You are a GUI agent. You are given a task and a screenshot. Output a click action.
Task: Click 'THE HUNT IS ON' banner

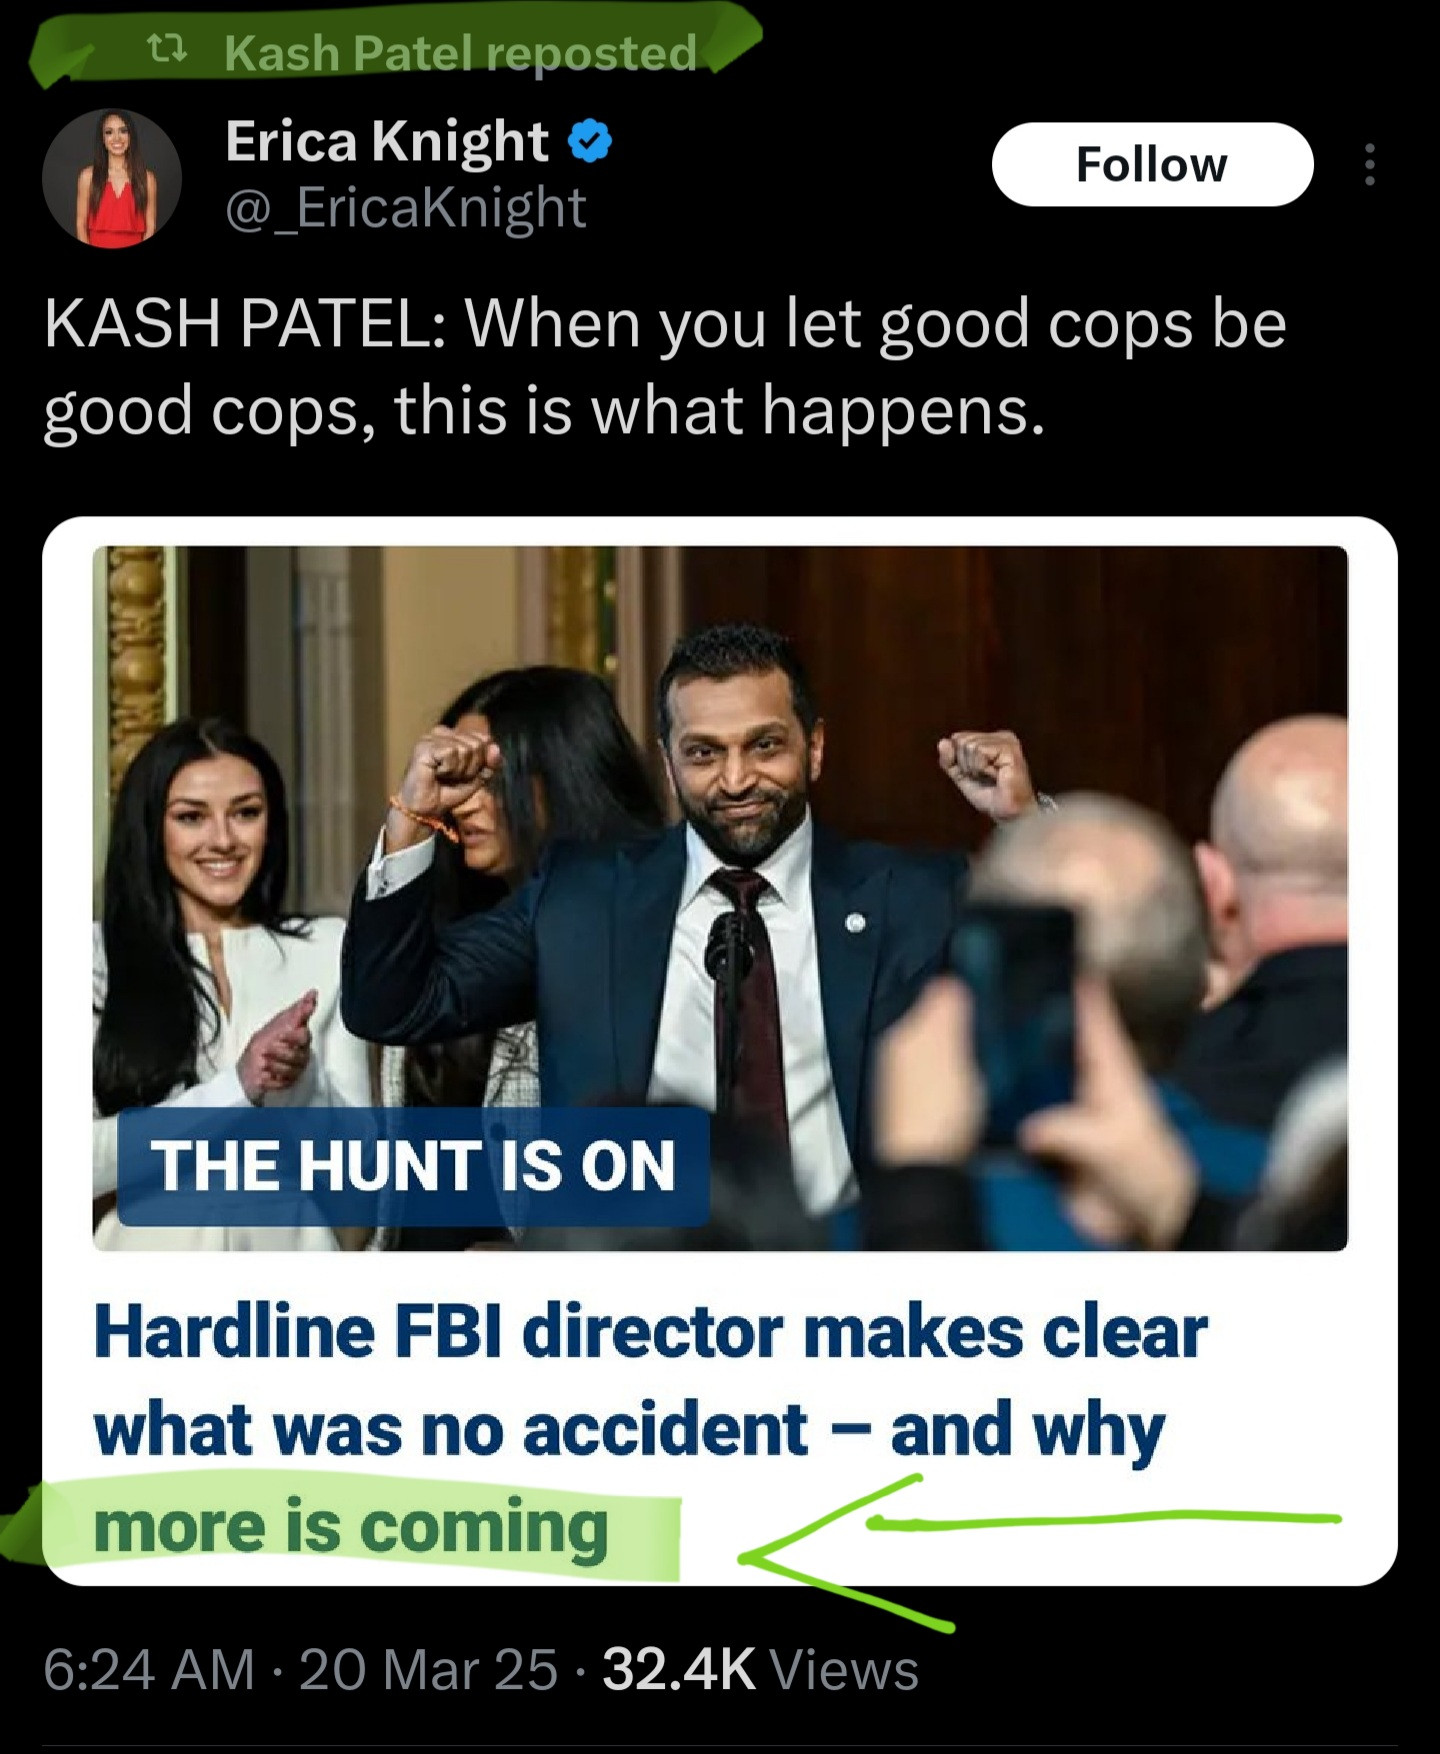413,1166
